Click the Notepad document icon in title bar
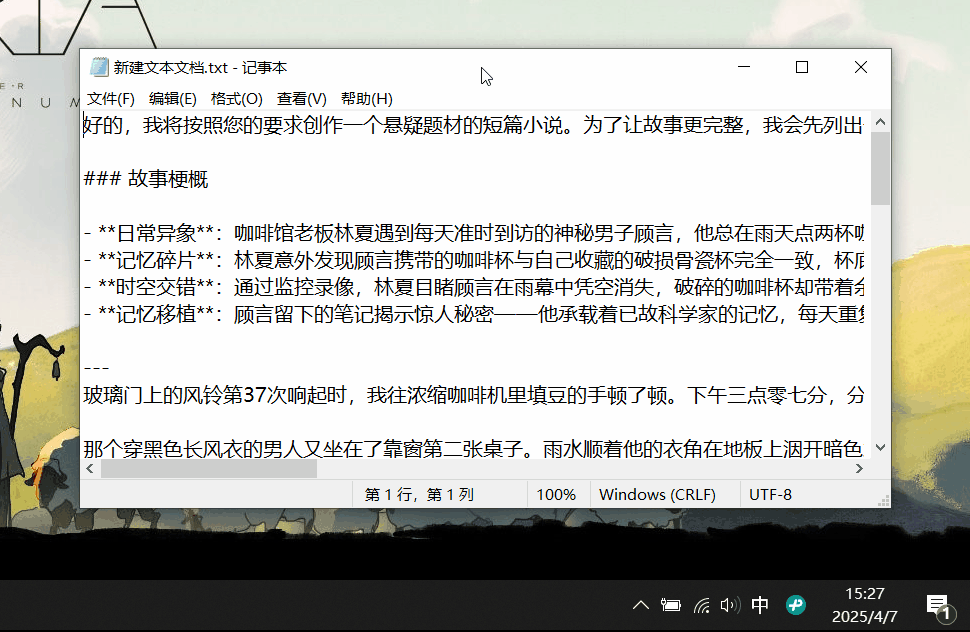This screenshot has width=970, height=632. click(x=98, y=66)
